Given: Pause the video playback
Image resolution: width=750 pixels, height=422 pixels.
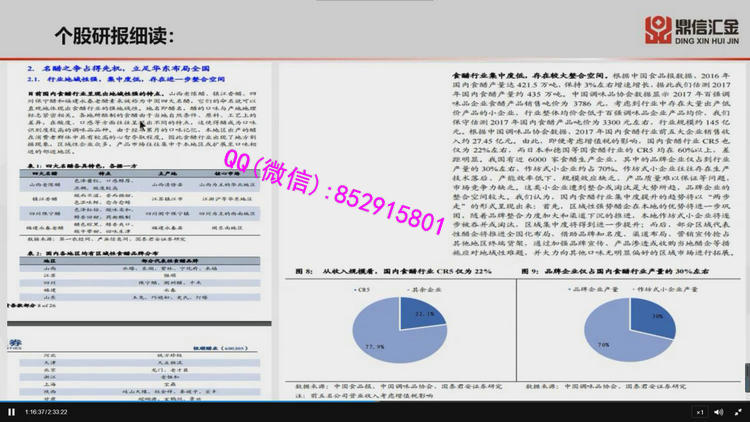Looking at the screenshot, I should (x=11, y=411).
